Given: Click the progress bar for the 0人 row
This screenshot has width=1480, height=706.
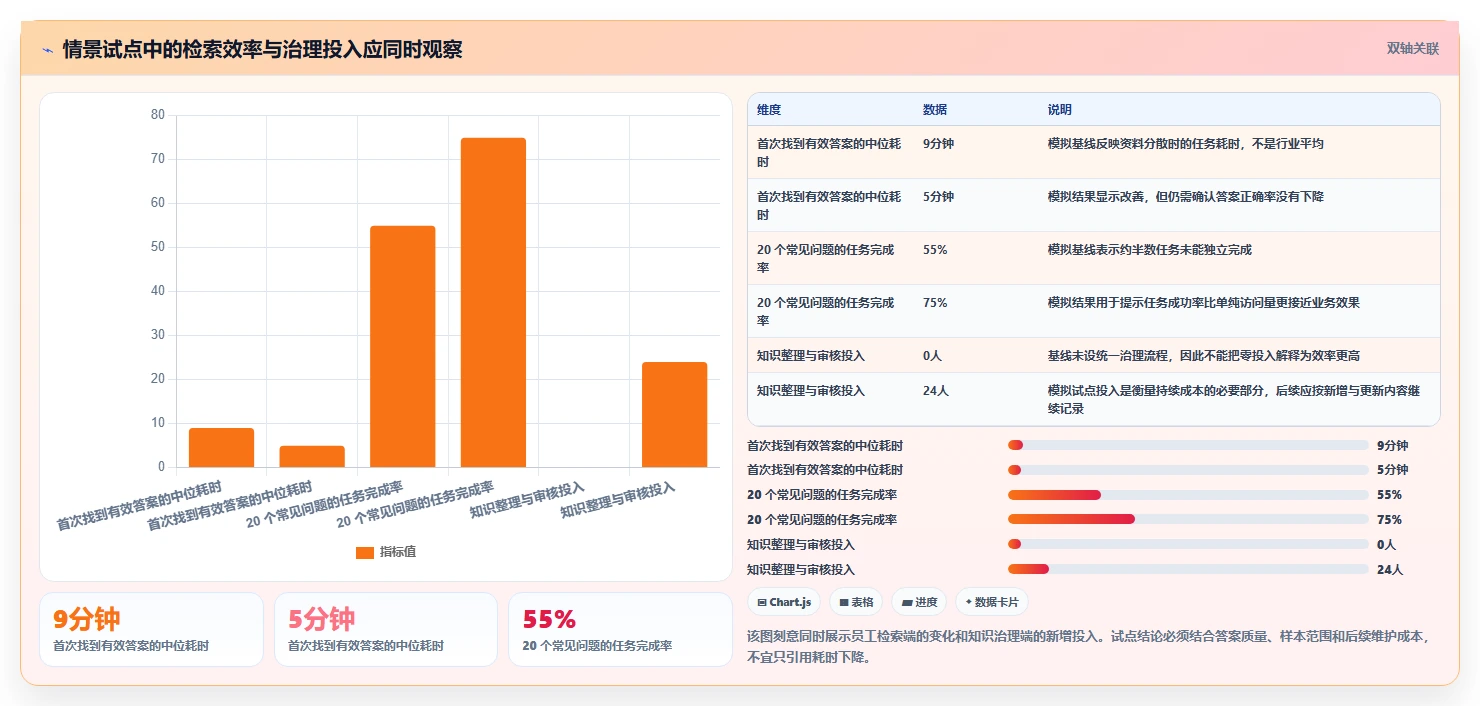Looking at the screenshot, I should 1188,545.
